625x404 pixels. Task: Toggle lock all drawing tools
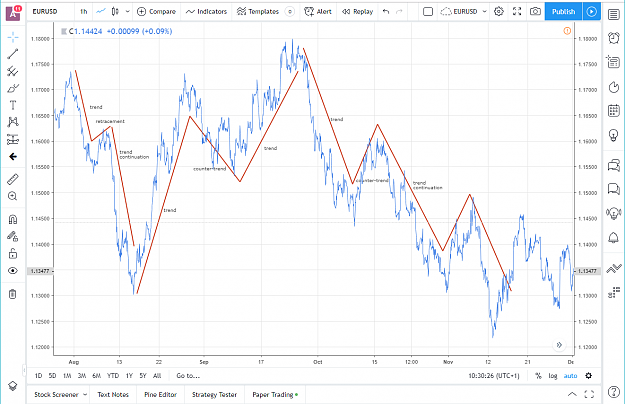[13, 253]
